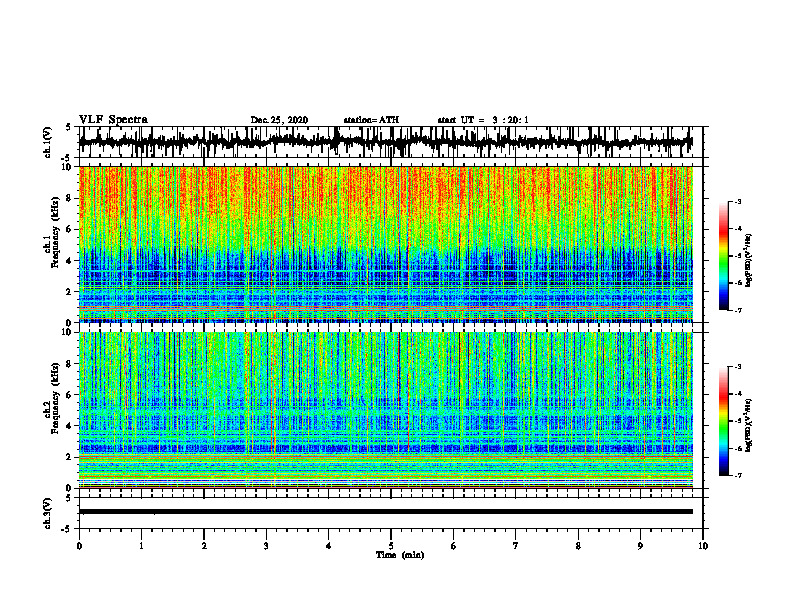Click the ch.2 spectrogram color scale bar

(x=723, y=421)
